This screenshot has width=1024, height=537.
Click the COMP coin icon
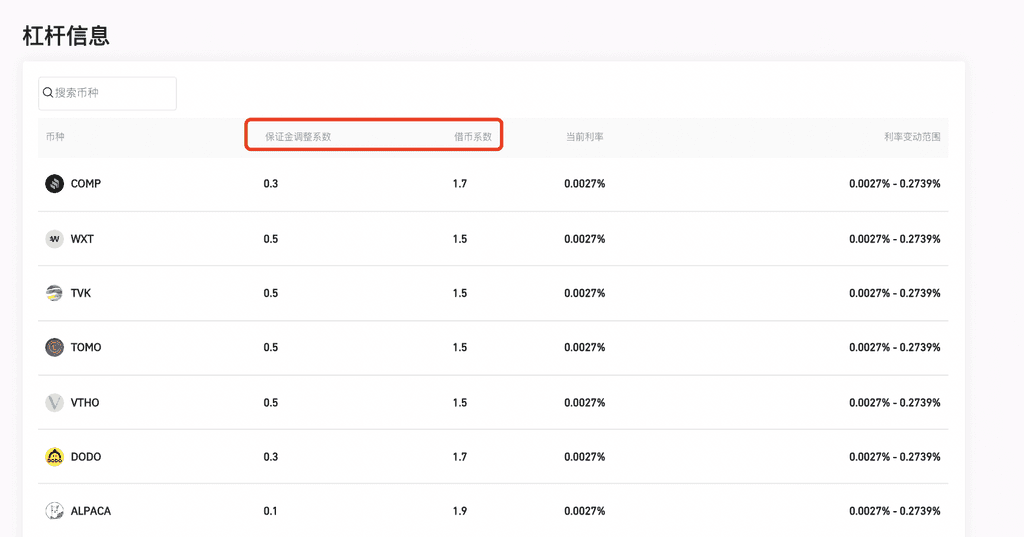pyautogui.click(x=54, y=184)
